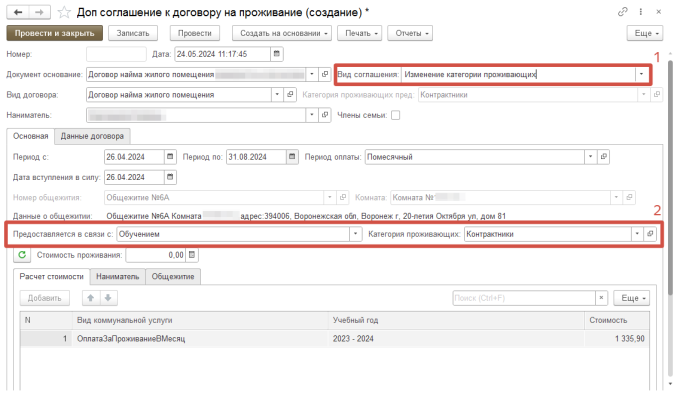Open Создать на основании menu
This screenshot has width=674, height=397.
282,33
